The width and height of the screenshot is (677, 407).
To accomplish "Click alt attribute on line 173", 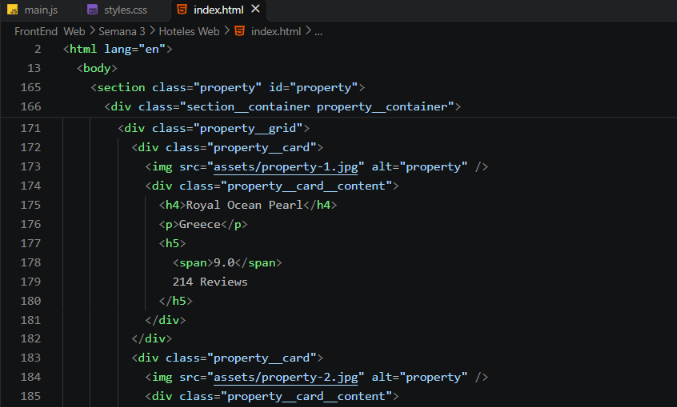I will [419, 167].
